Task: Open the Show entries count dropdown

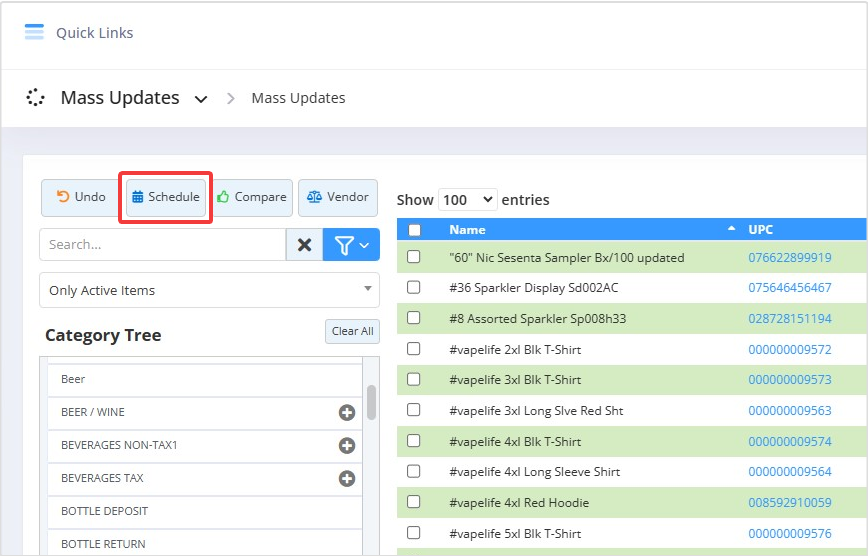Action: (467, 199)
